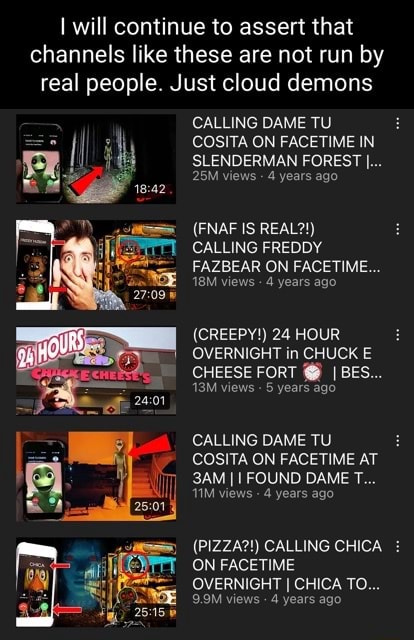Viewport: 414px width, 640px height.
Task: Click the 24:01 duration badge
Action: pos(150,400)
